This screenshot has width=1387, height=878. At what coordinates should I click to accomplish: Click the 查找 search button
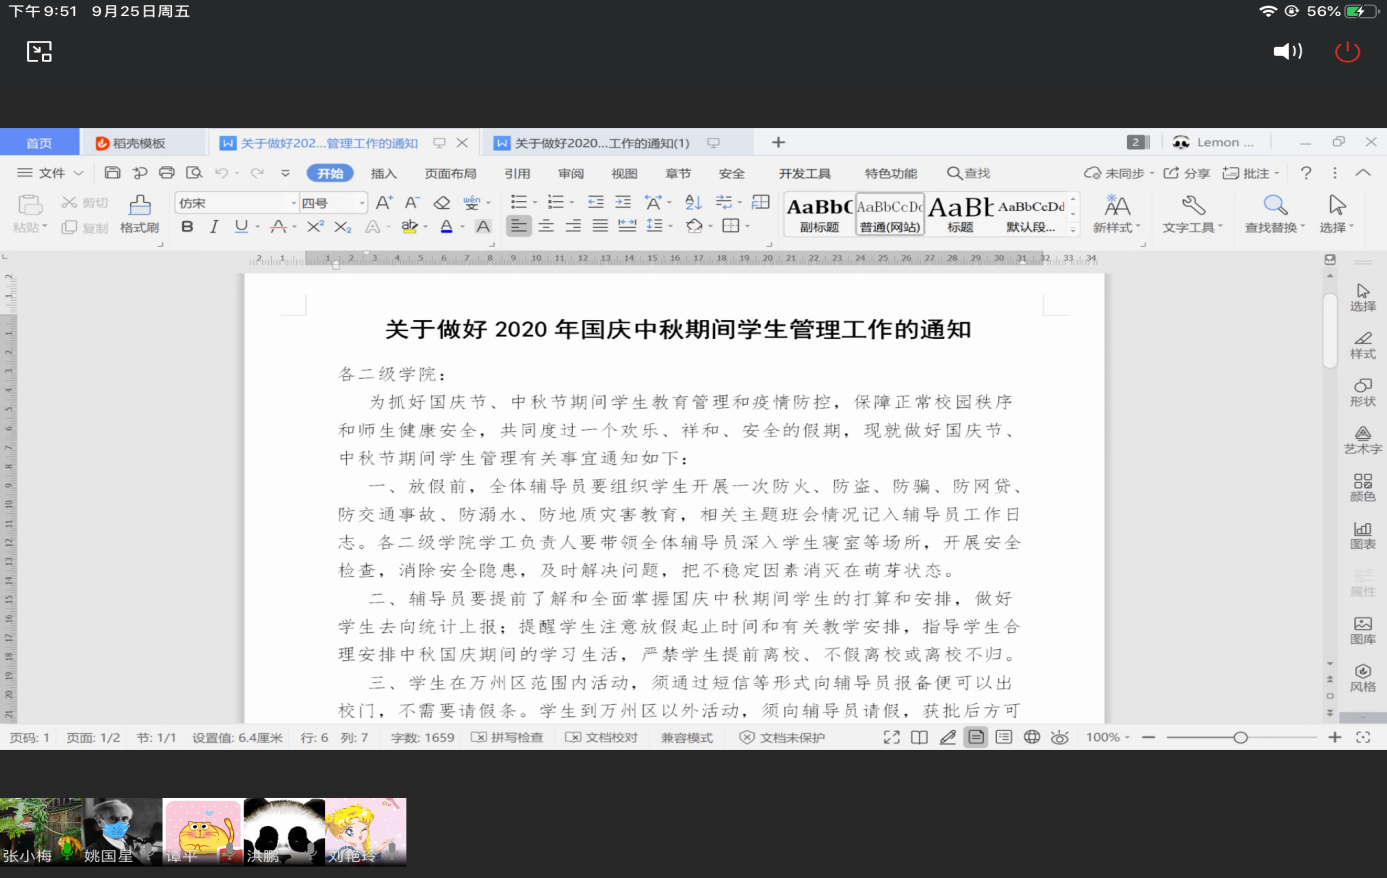968,173
